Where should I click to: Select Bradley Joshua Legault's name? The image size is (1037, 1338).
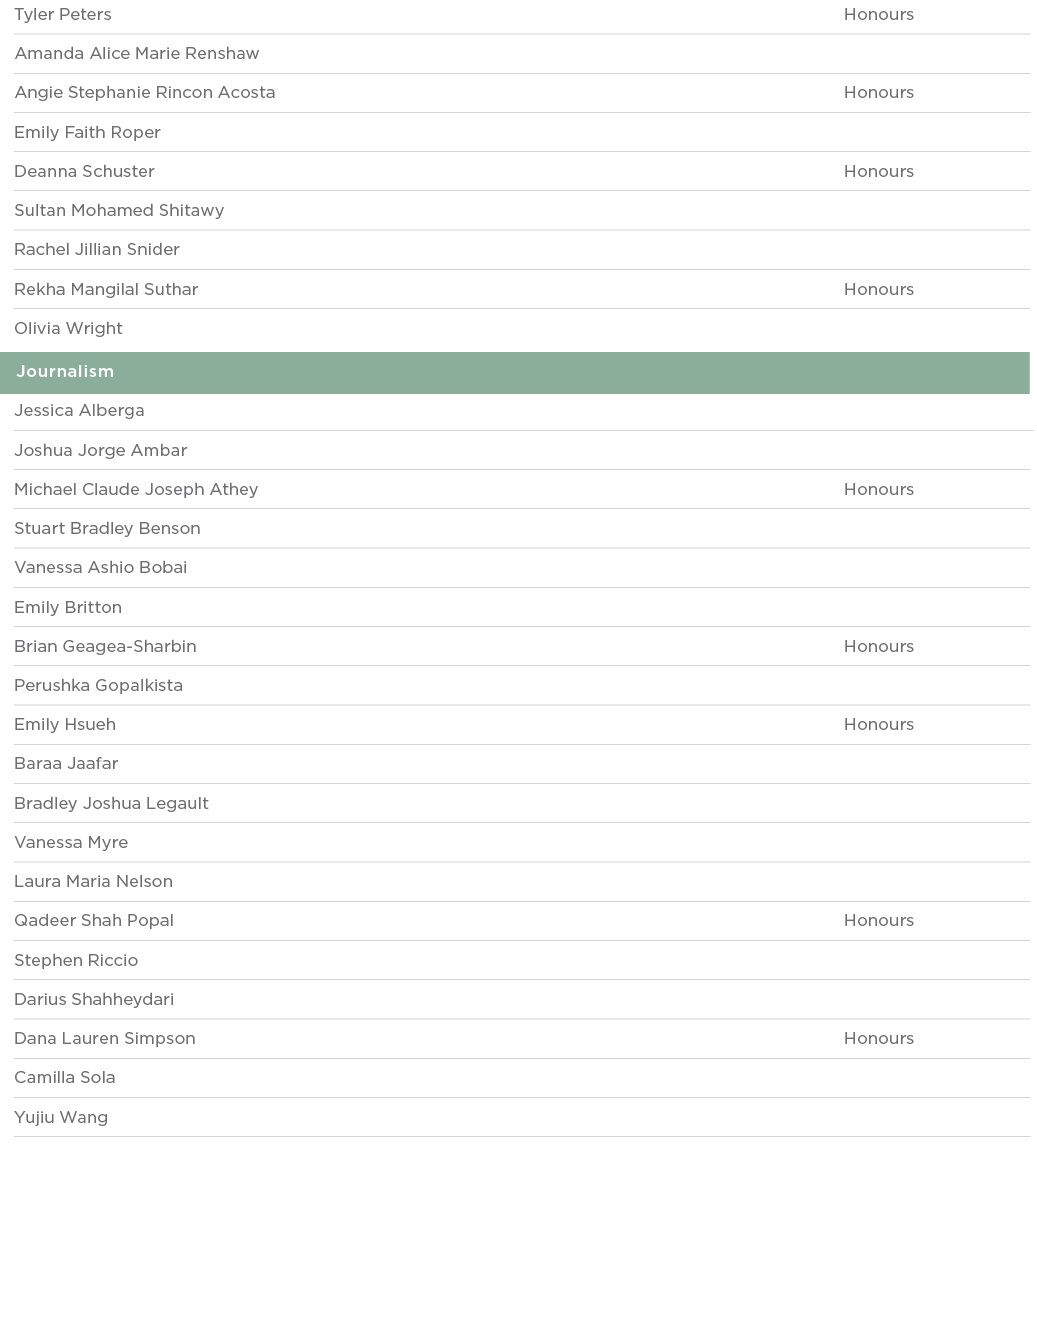(111, 804)
